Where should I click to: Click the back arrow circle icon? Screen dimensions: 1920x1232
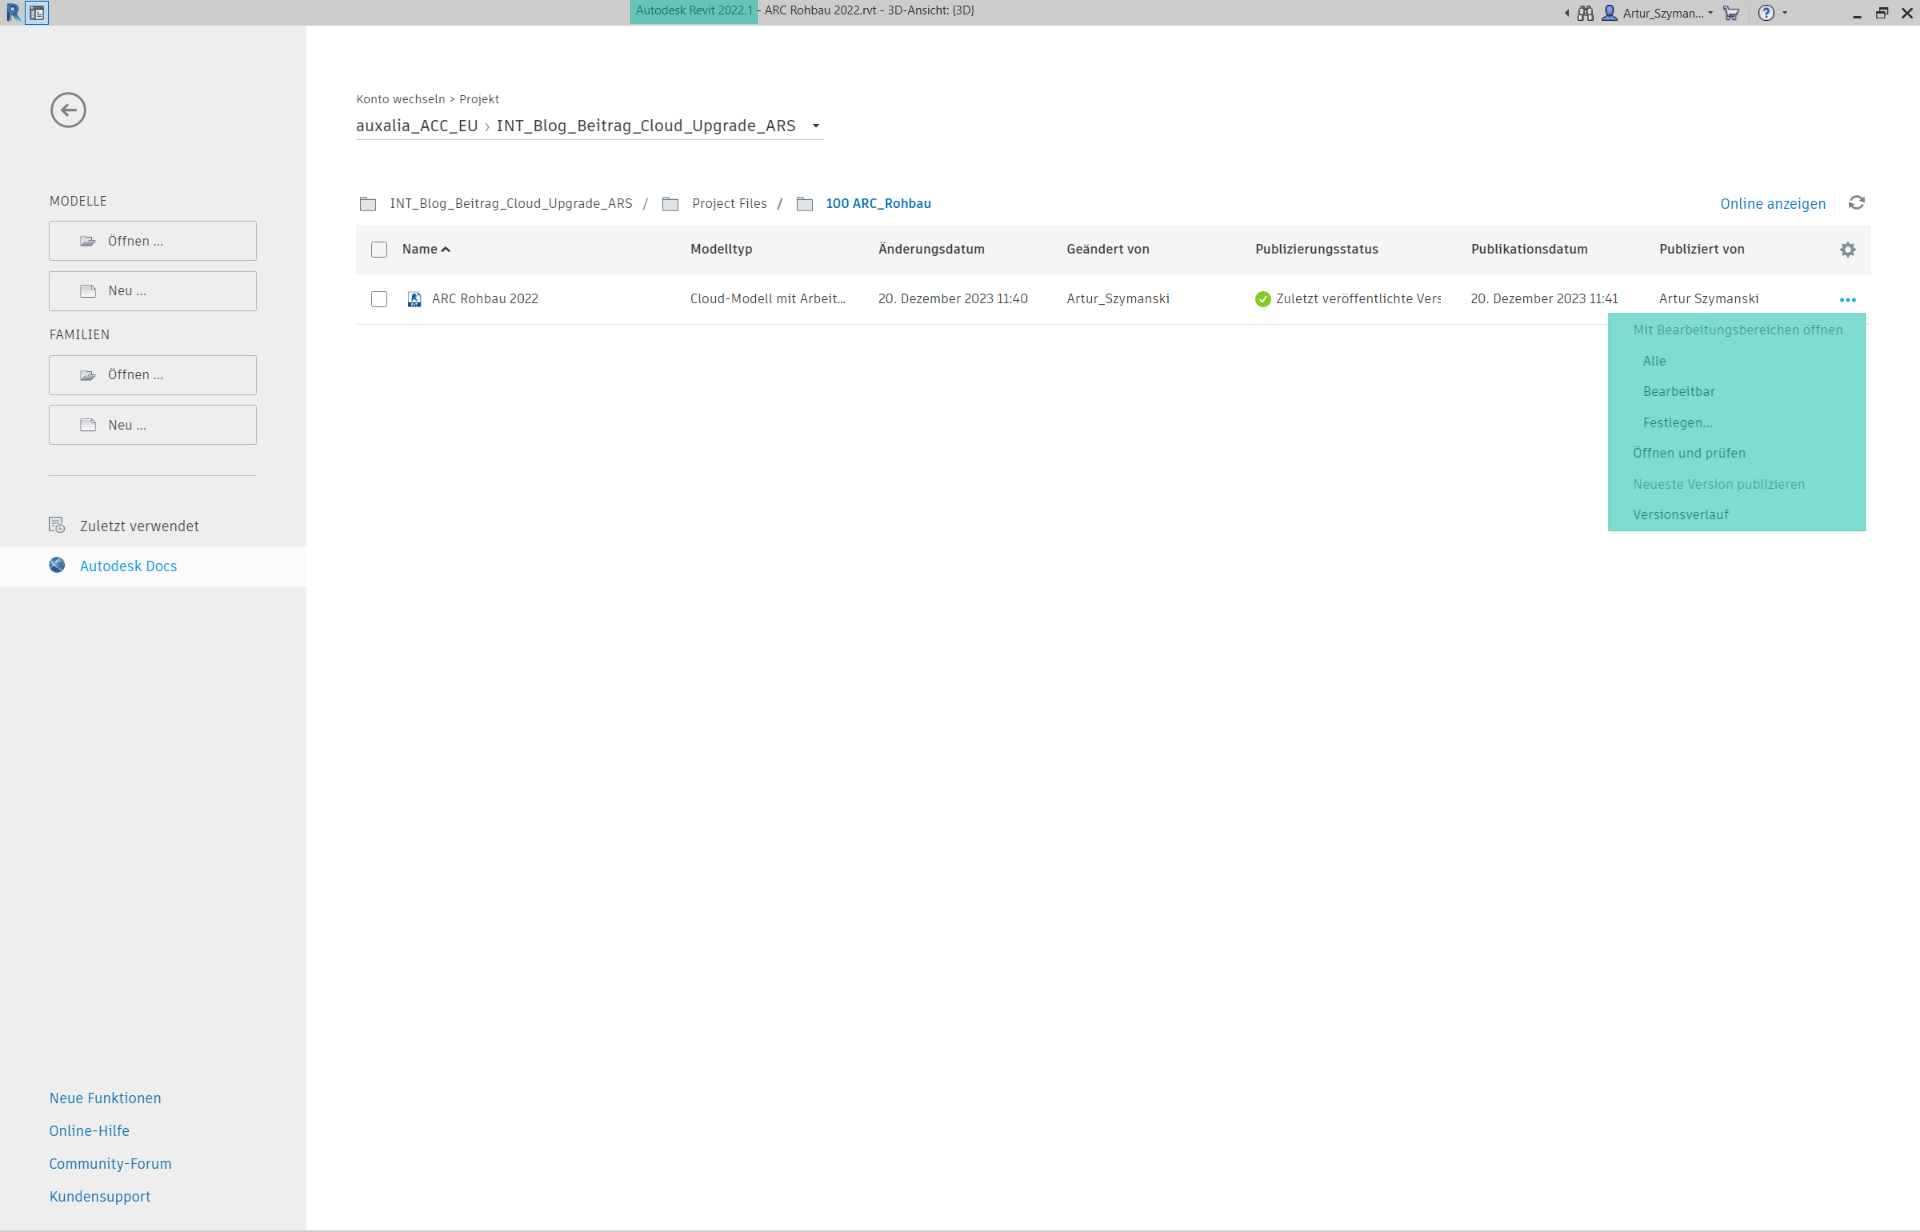point(68,110)
